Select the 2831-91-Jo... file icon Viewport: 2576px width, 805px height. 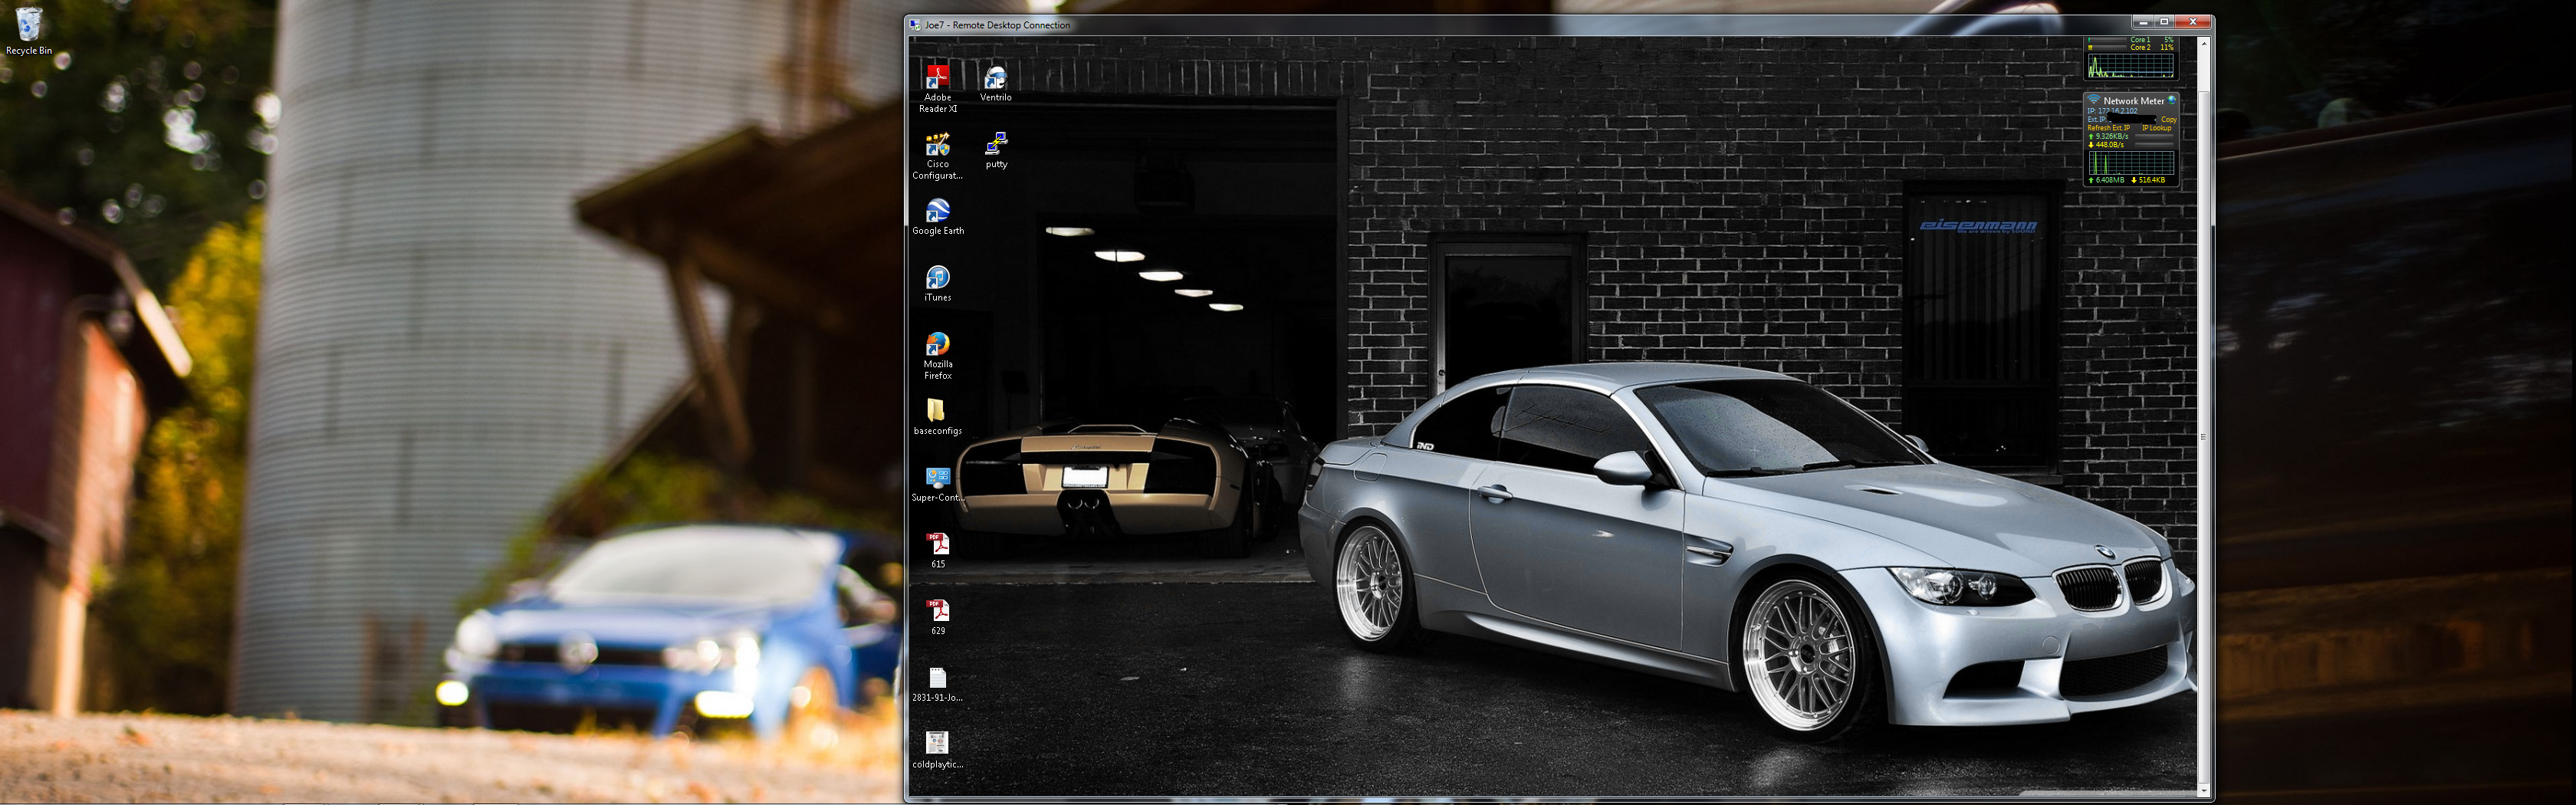coord(937,684)
